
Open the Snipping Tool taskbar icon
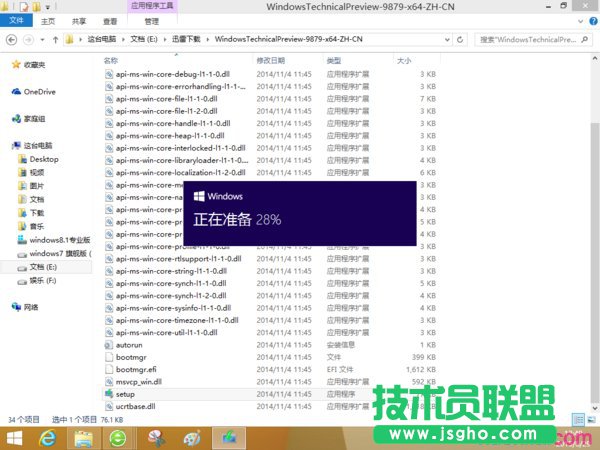click(x=156, y=439)
